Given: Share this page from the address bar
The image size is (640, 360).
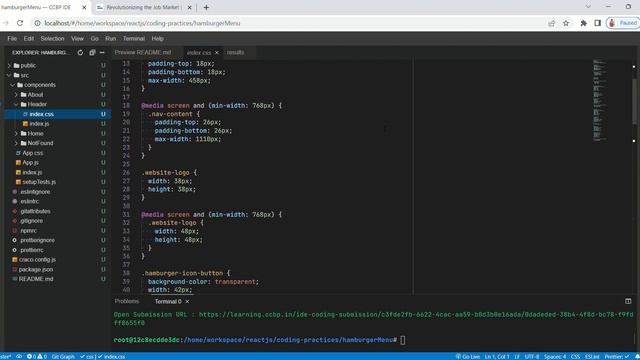Looking at the screenshot, I should 552,23.
